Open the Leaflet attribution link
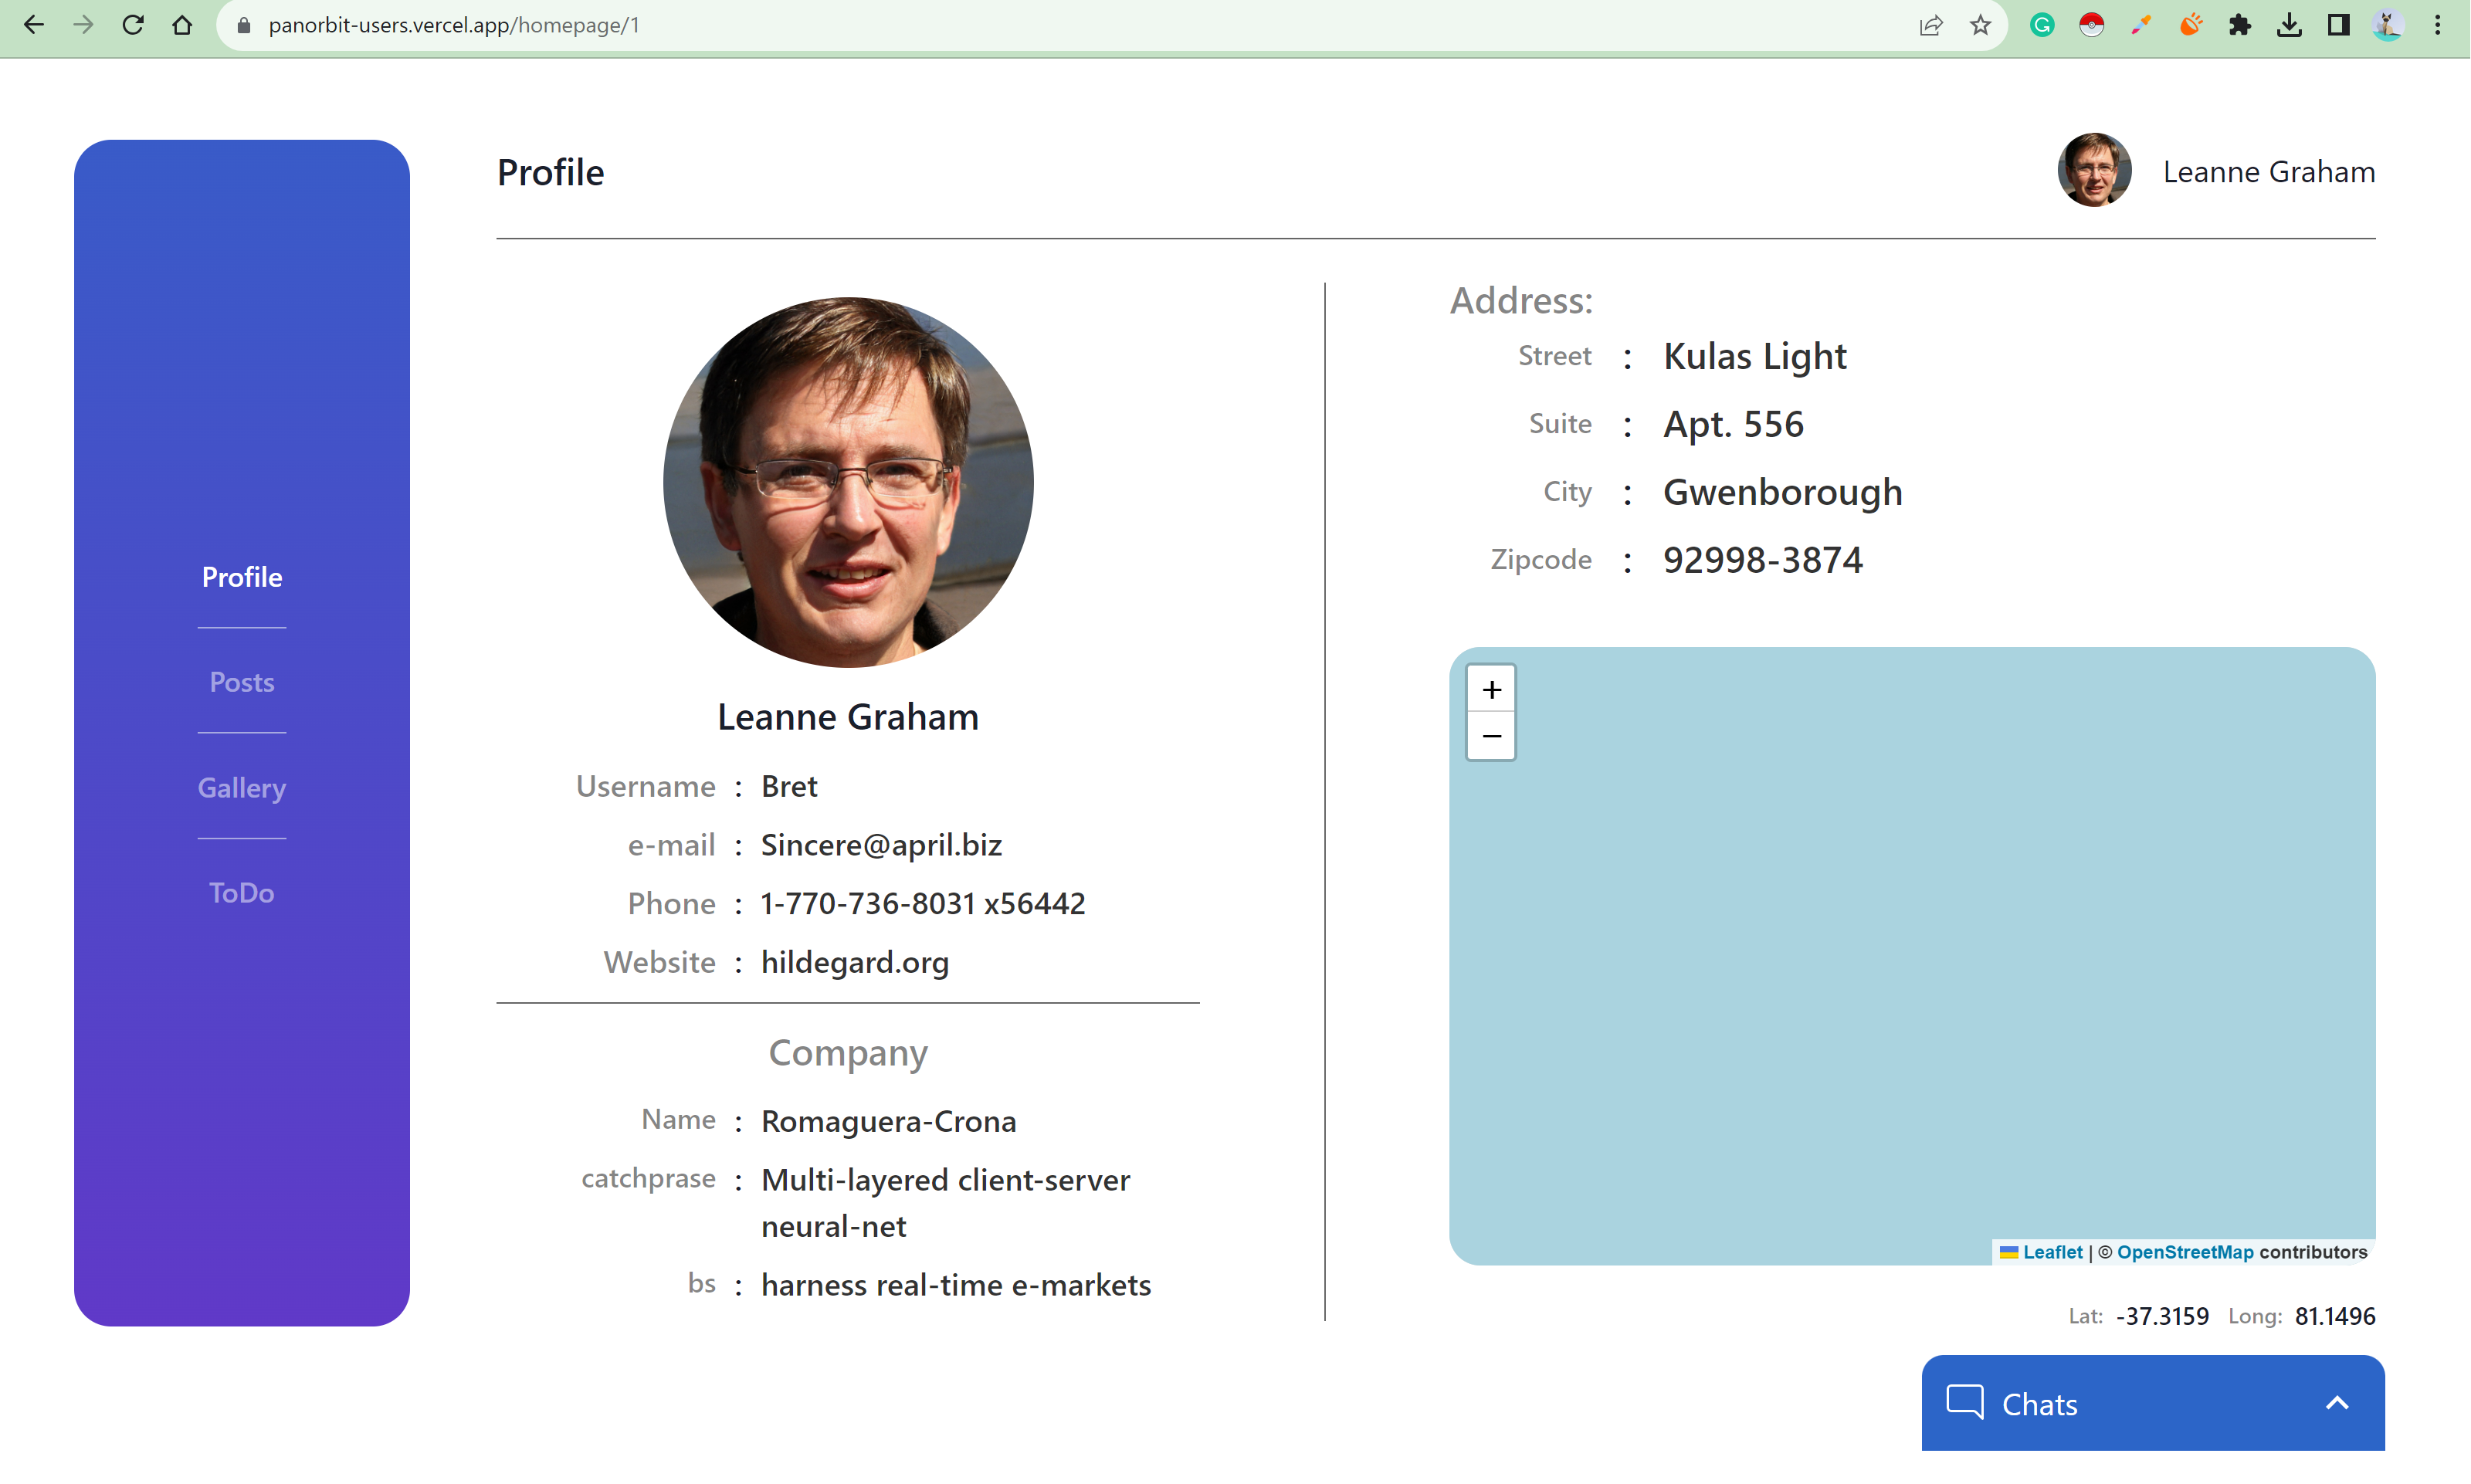 [x=2052, y=1252]
